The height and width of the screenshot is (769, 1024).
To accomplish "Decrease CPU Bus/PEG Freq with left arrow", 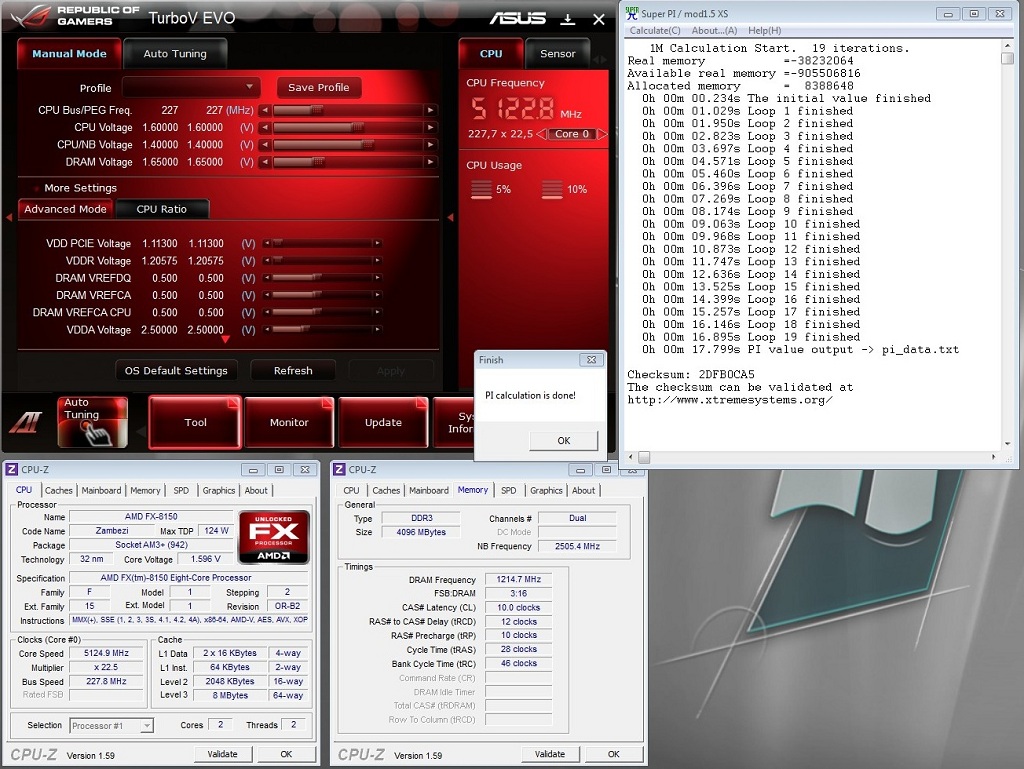I will pyautogui.click(x=265, y=110).
